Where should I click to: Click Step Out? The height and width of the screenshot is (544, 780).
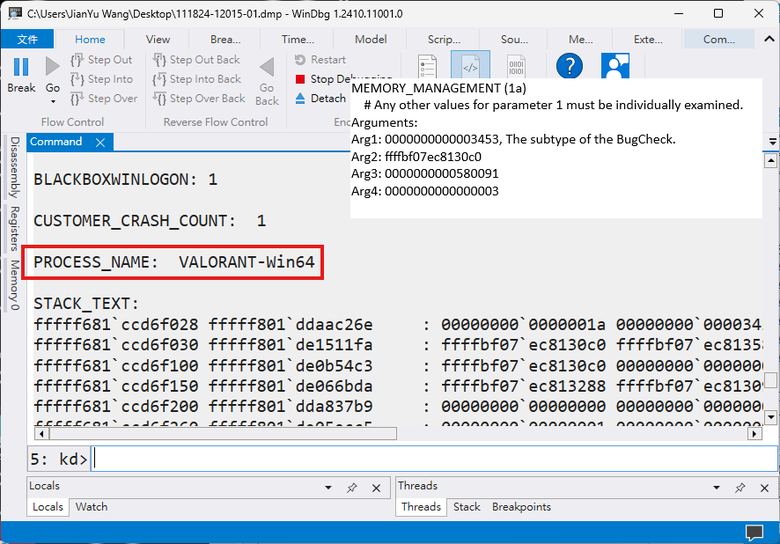[x=101, y=60]
